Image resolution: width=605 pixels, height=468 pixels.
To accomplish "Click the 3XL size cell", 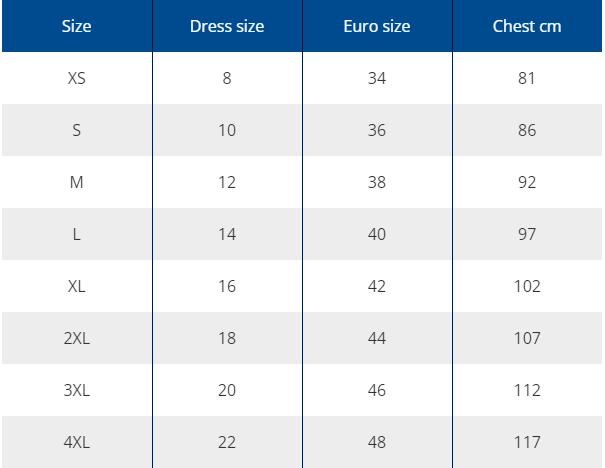I will (x=77, y=390).
